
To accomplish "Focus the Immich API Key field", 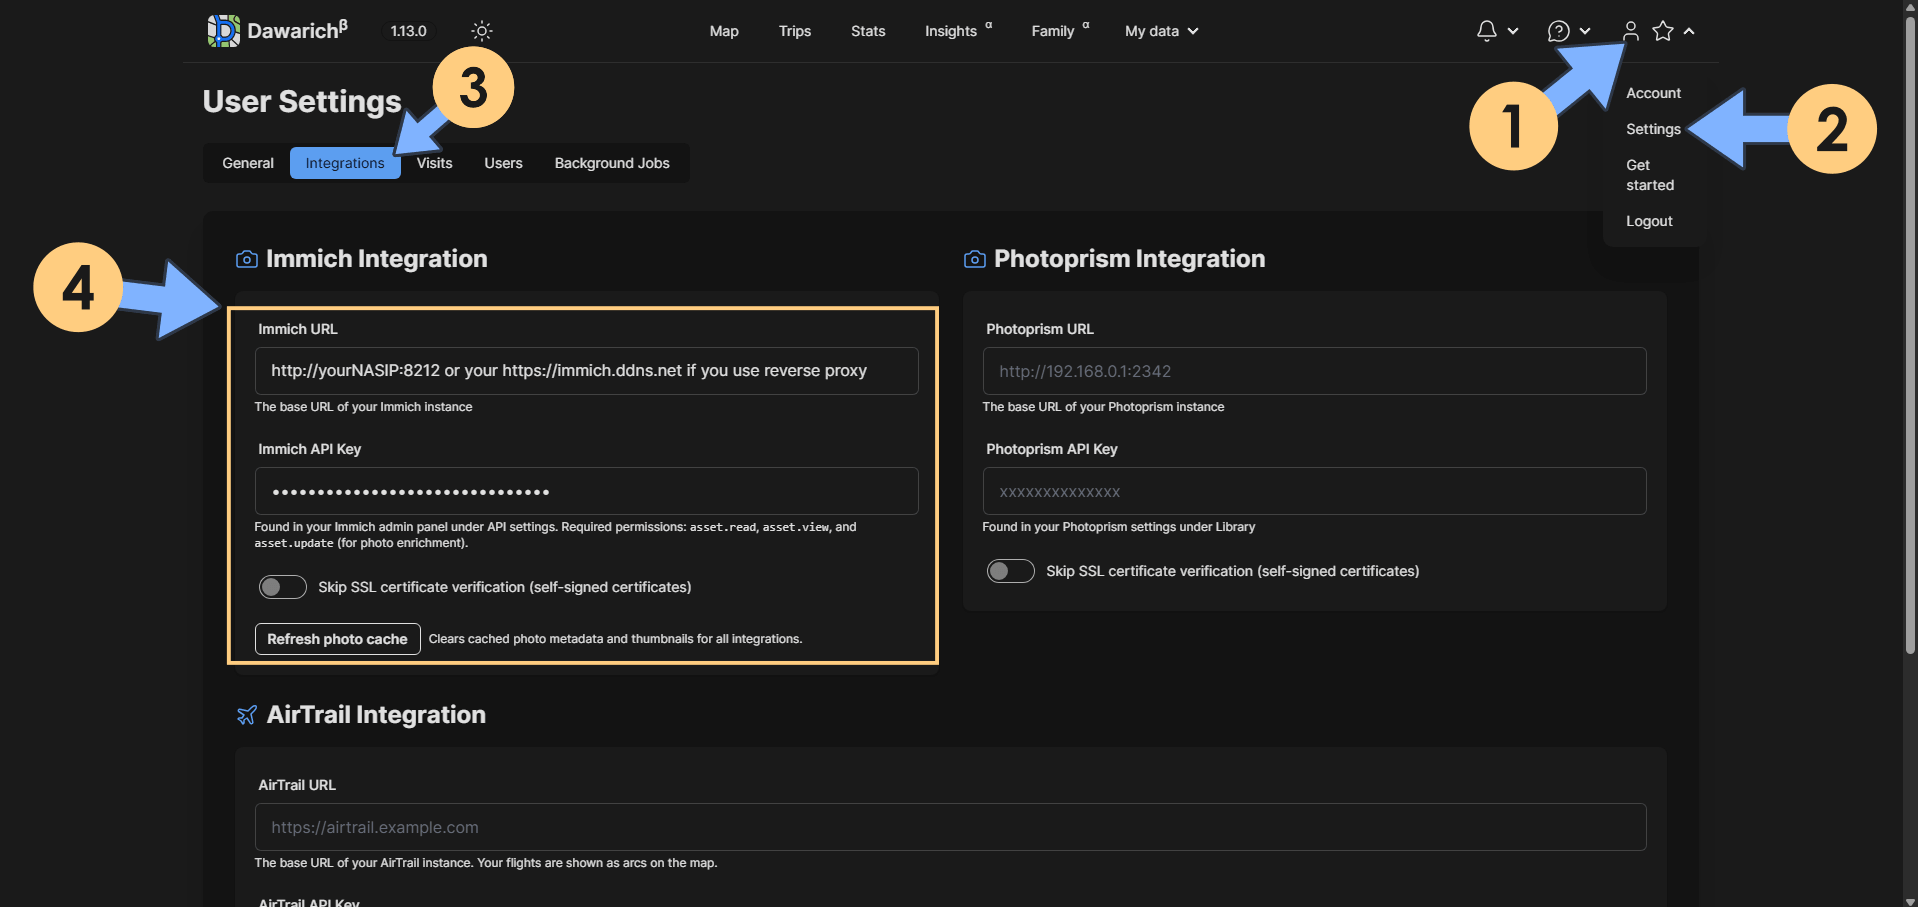I will click(587, 491).
